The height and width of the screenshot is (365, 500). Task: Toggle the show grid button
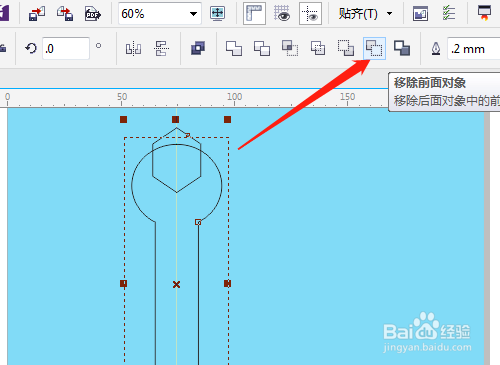click(282, 13)
